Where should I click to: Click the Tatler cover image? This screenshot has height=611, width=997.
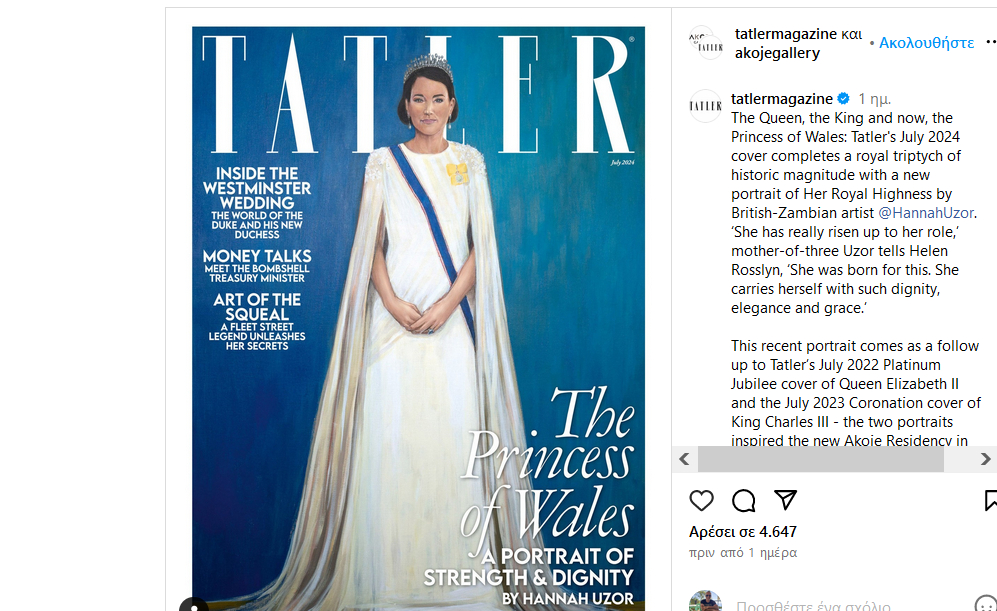tap(418, 319)
